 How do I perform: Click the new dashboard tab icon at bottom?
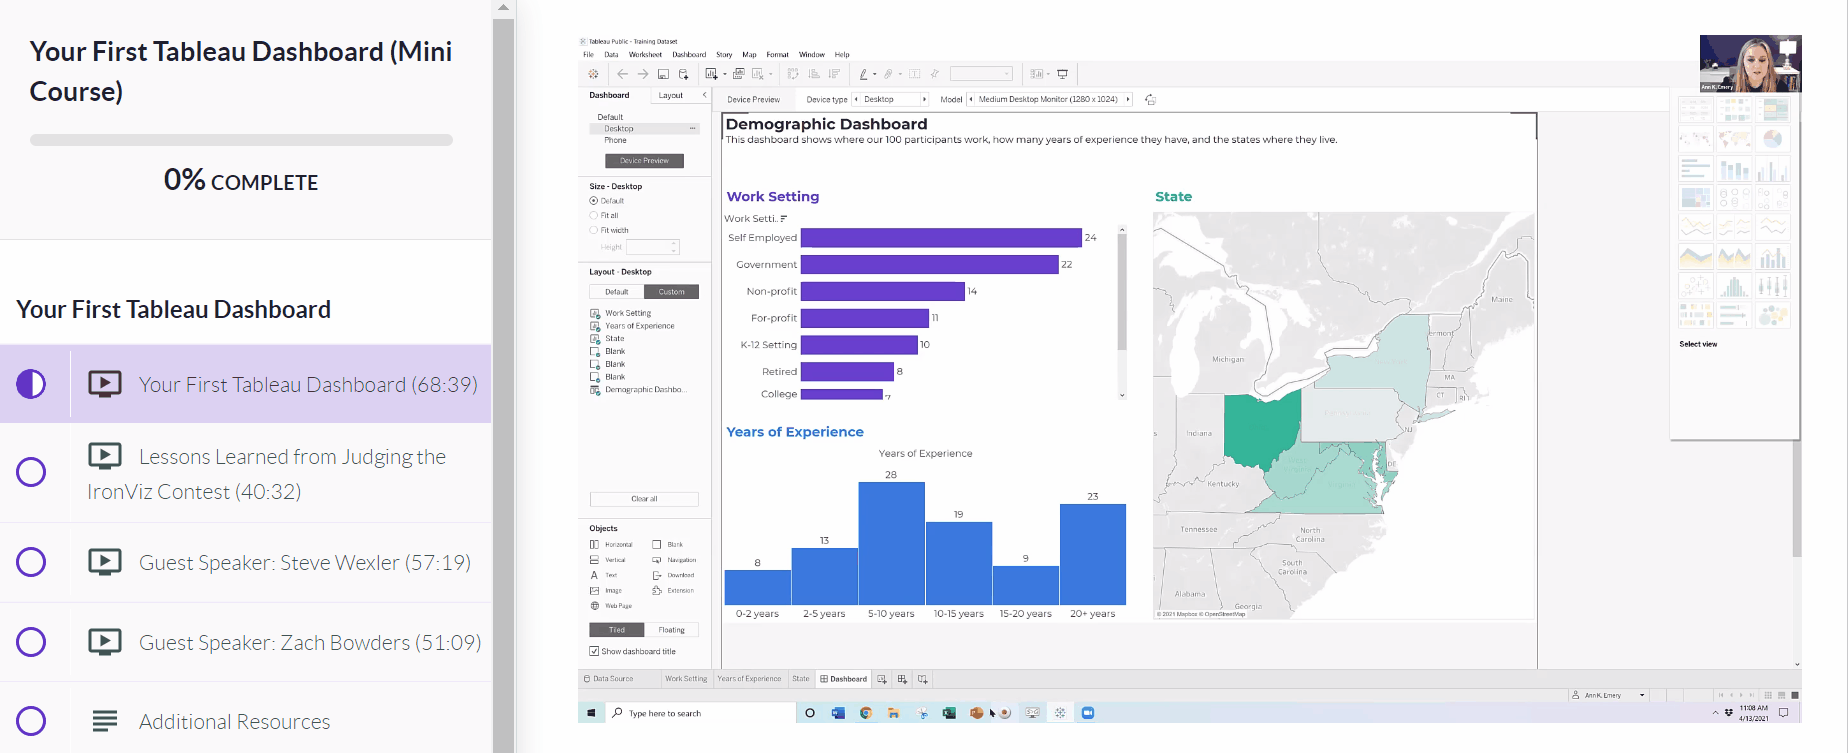pyautogui.click(x=902, y=679)
